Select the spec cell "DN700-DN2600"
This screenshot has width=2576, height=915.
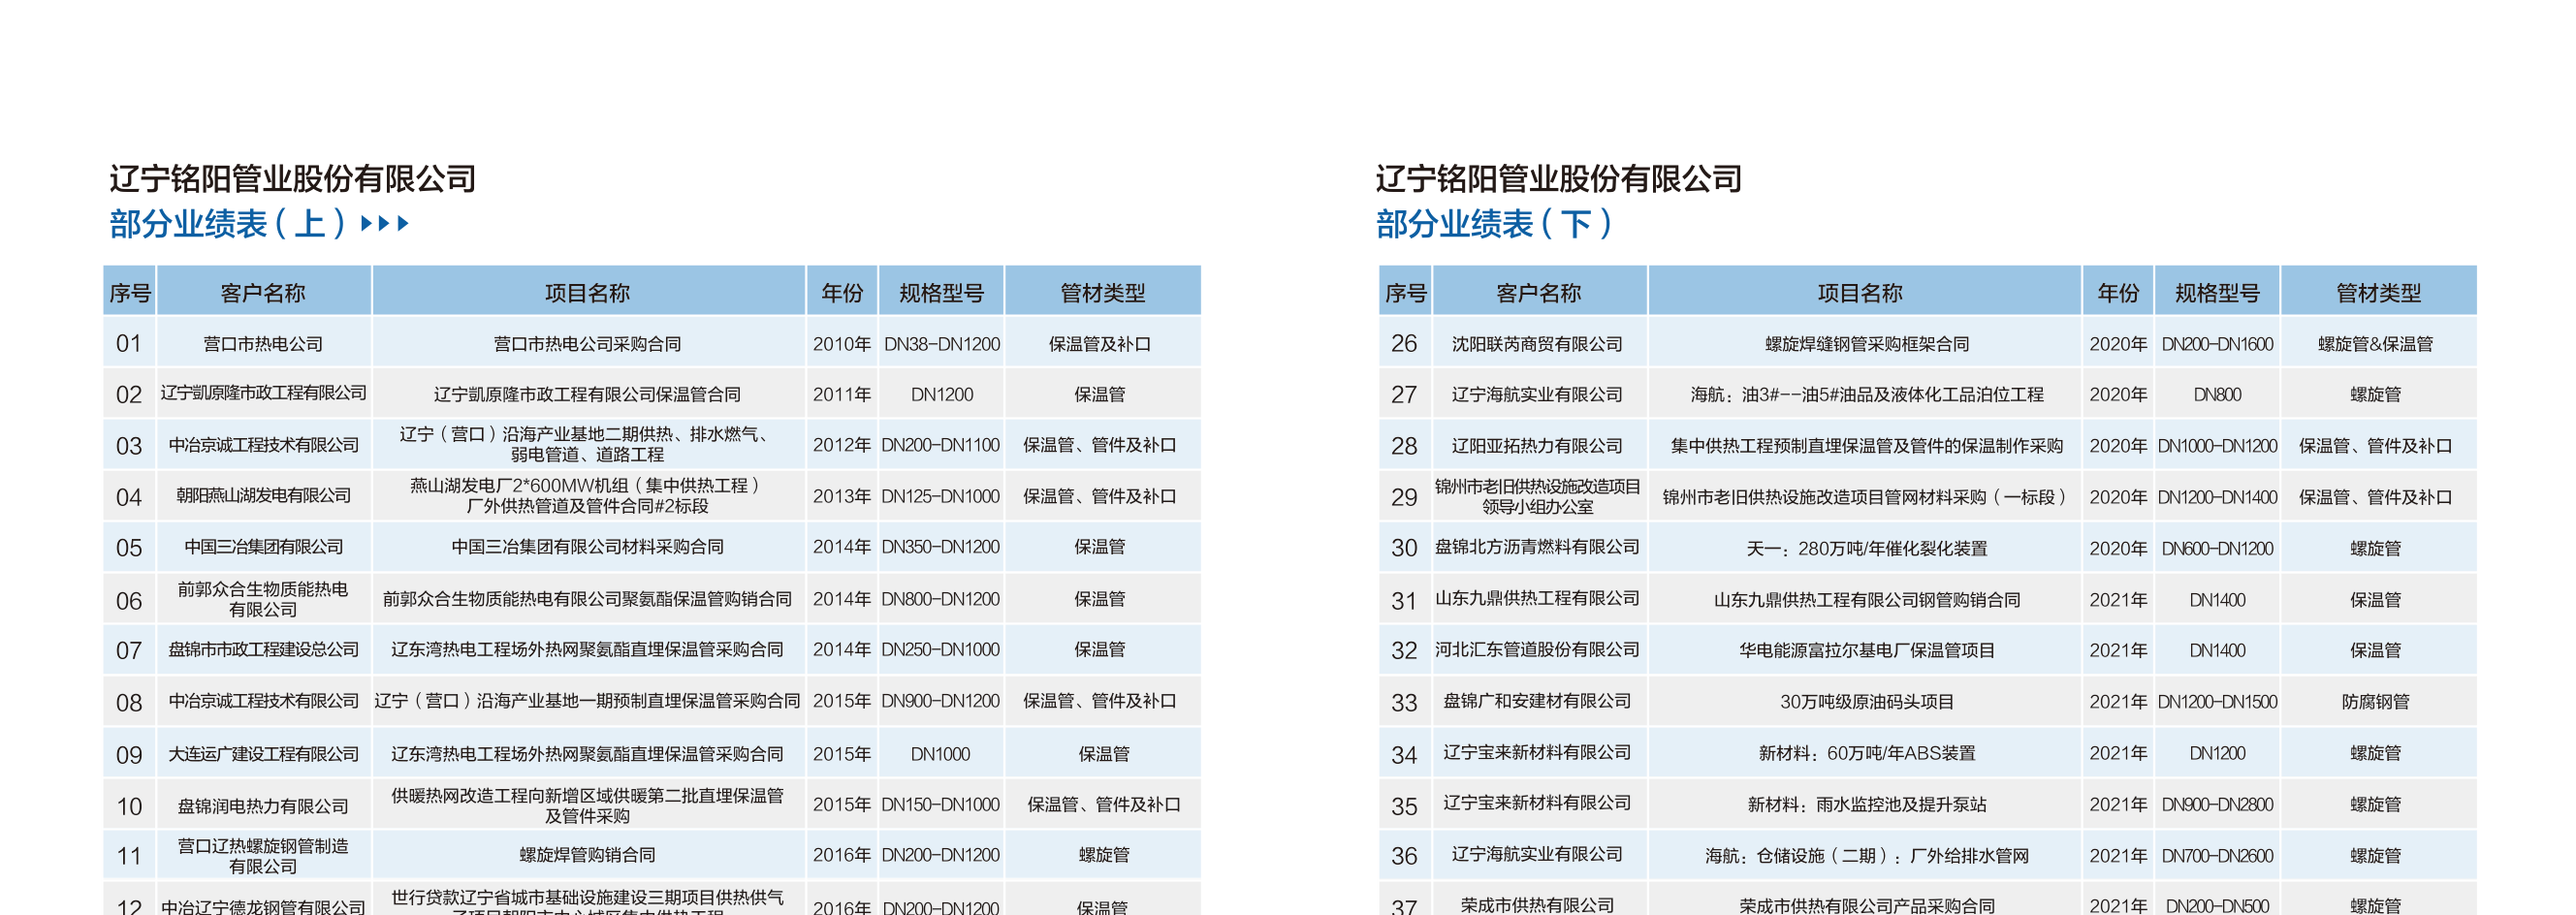(x=2217, y=856)
